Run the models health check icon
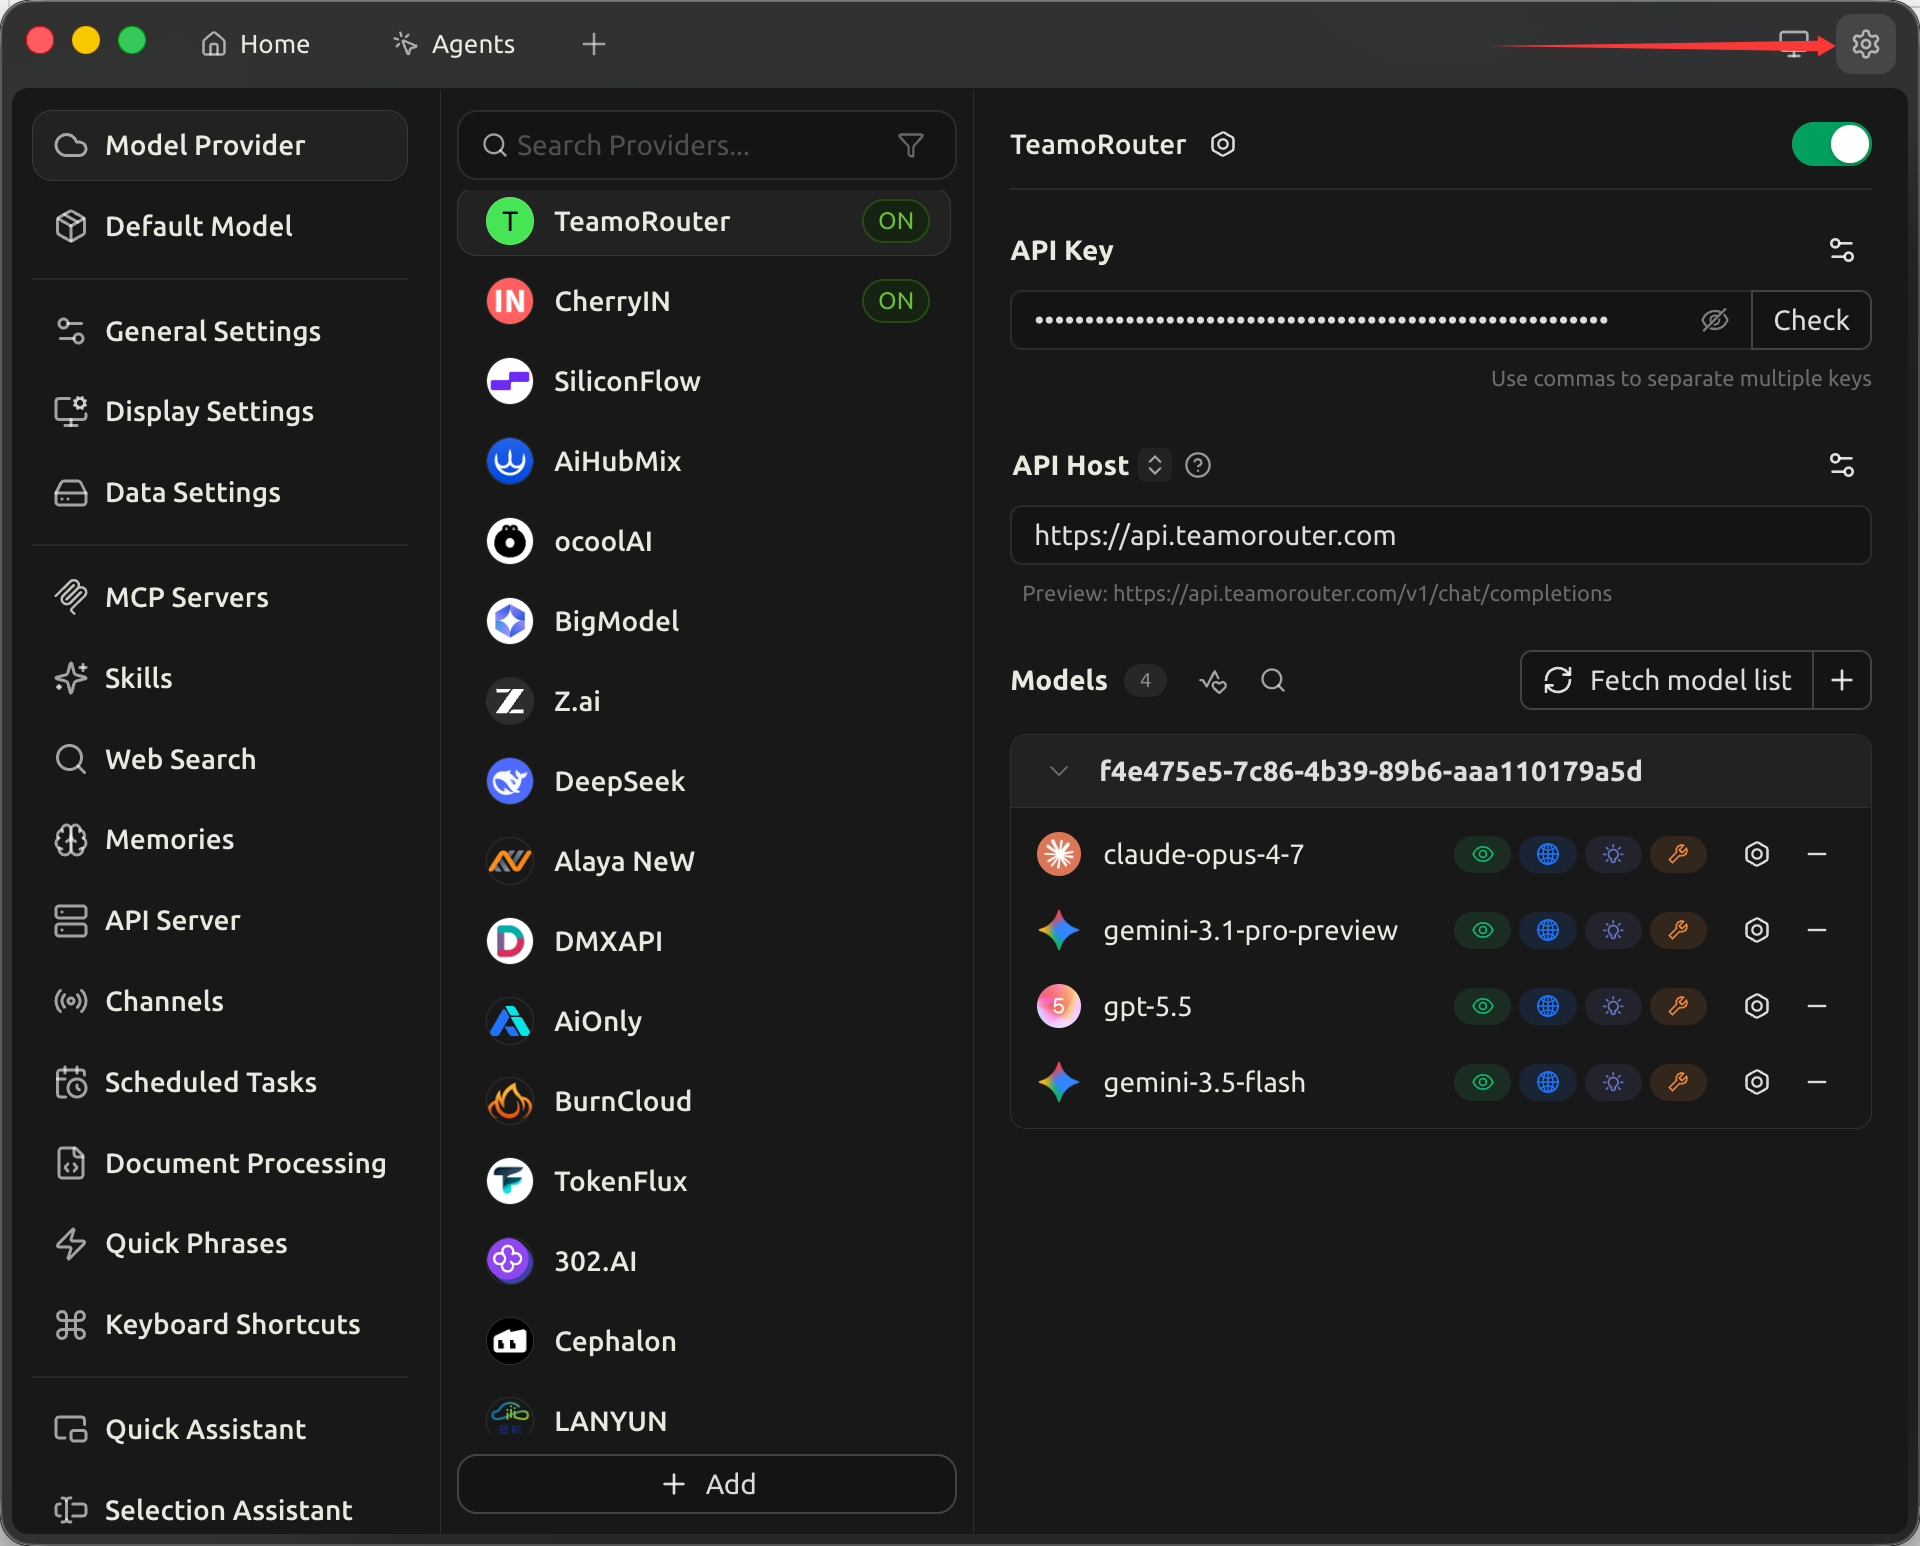Image resolution: width=1920 pixels, height=1546 pixels. 1213,681
